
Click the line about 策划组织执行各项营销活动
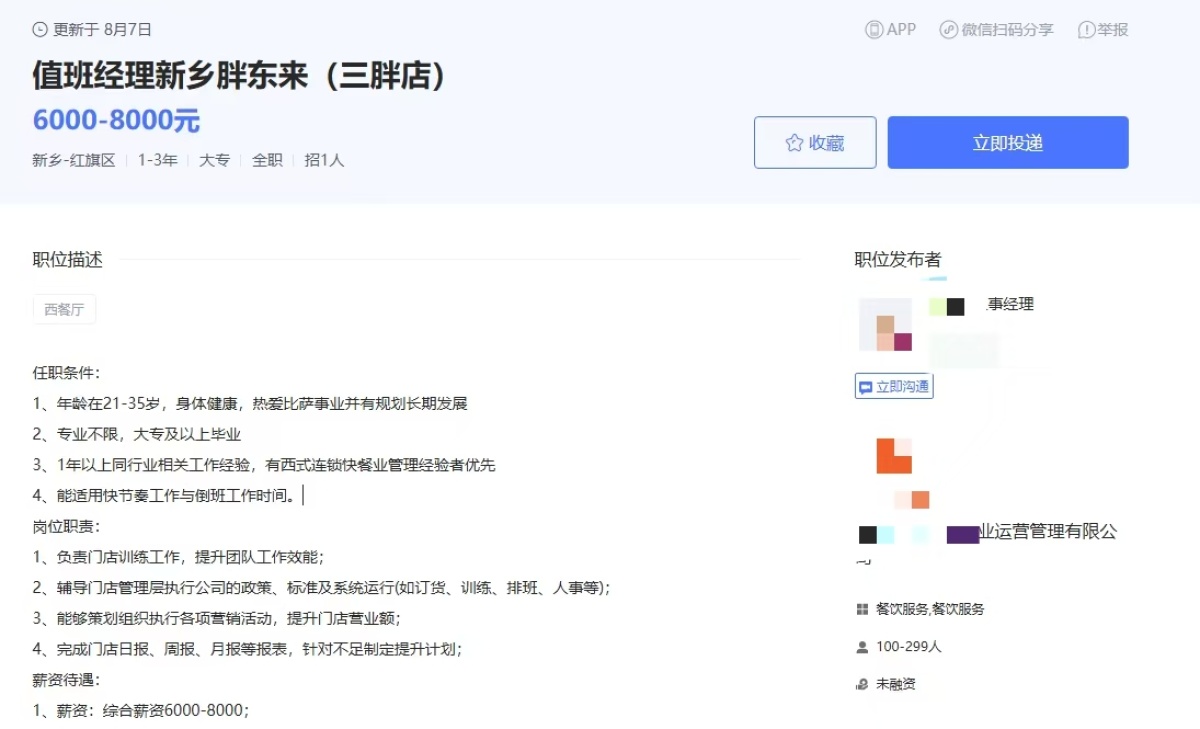click(217, 619)
